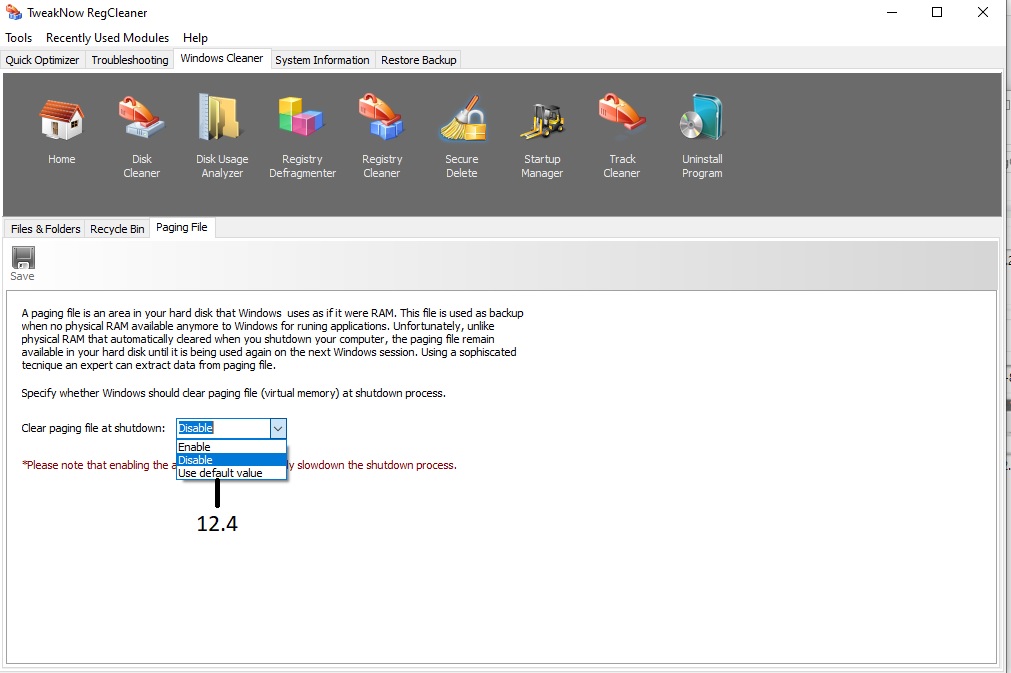Click the Save floppy disk icon
Image resolution: width=1011 pixels, height=673 pixels.
(23, 258)
